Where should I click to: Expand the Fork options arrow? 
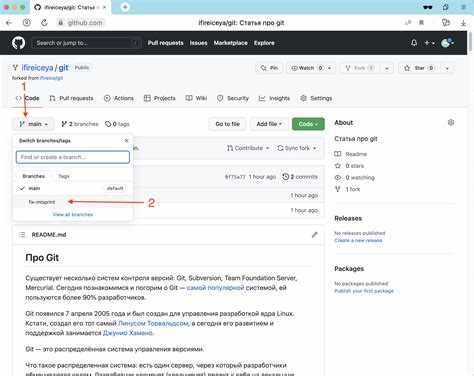[x=387, y=68]
